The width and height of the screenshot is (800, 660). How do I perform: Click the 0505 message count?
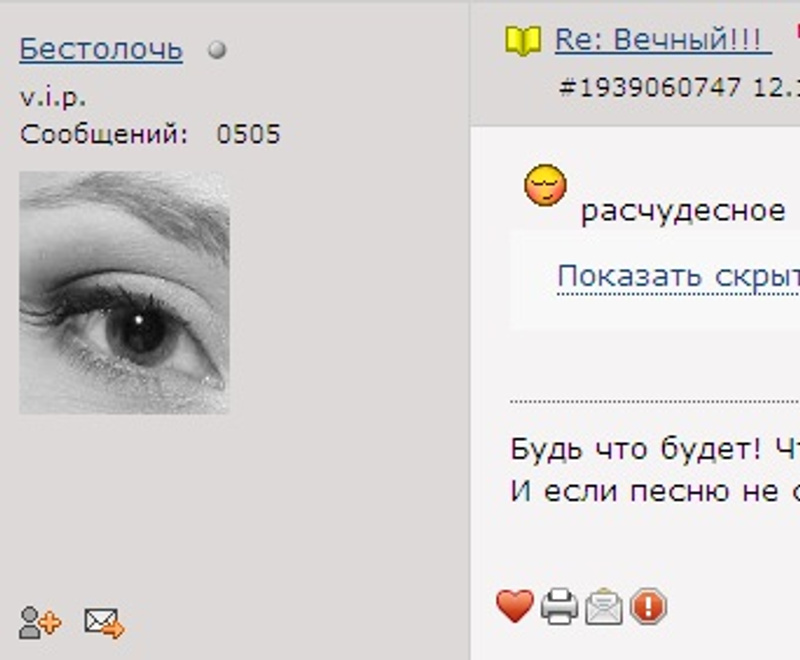[248, 134]
